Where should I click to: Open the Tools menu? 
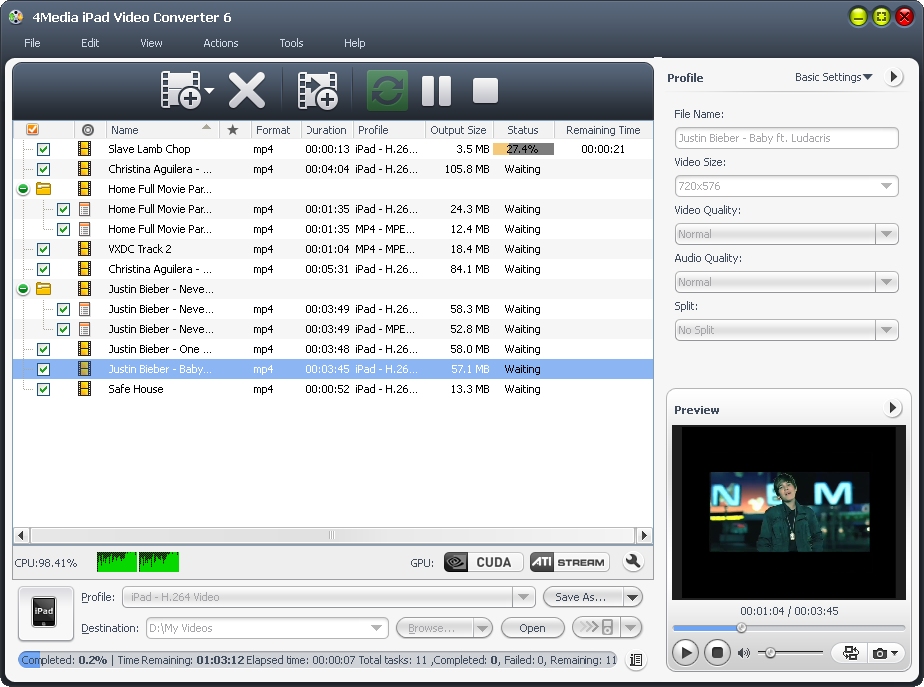pos(291,43)
